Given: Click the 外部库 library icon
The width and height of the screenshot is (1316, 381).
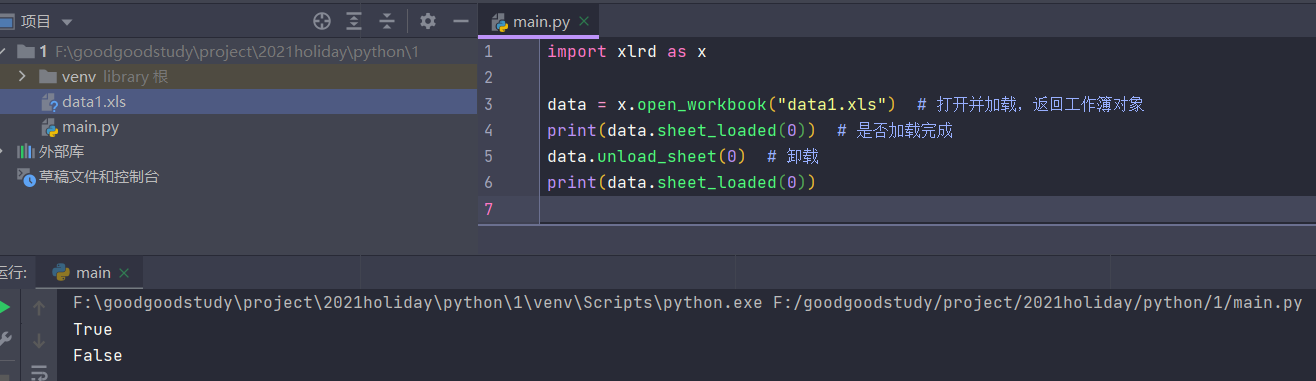Looking at the screenshot, I should (x=26, y=152).
